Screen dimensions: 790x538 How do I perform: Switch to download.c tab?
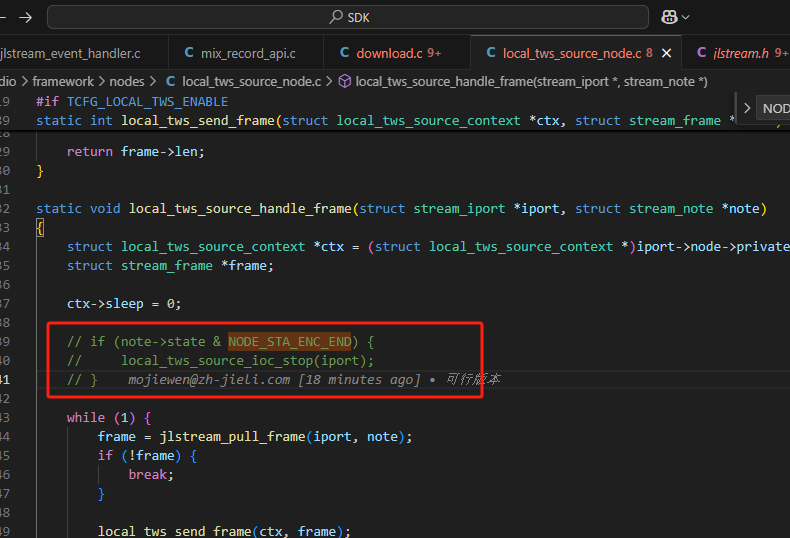point(397,53)
